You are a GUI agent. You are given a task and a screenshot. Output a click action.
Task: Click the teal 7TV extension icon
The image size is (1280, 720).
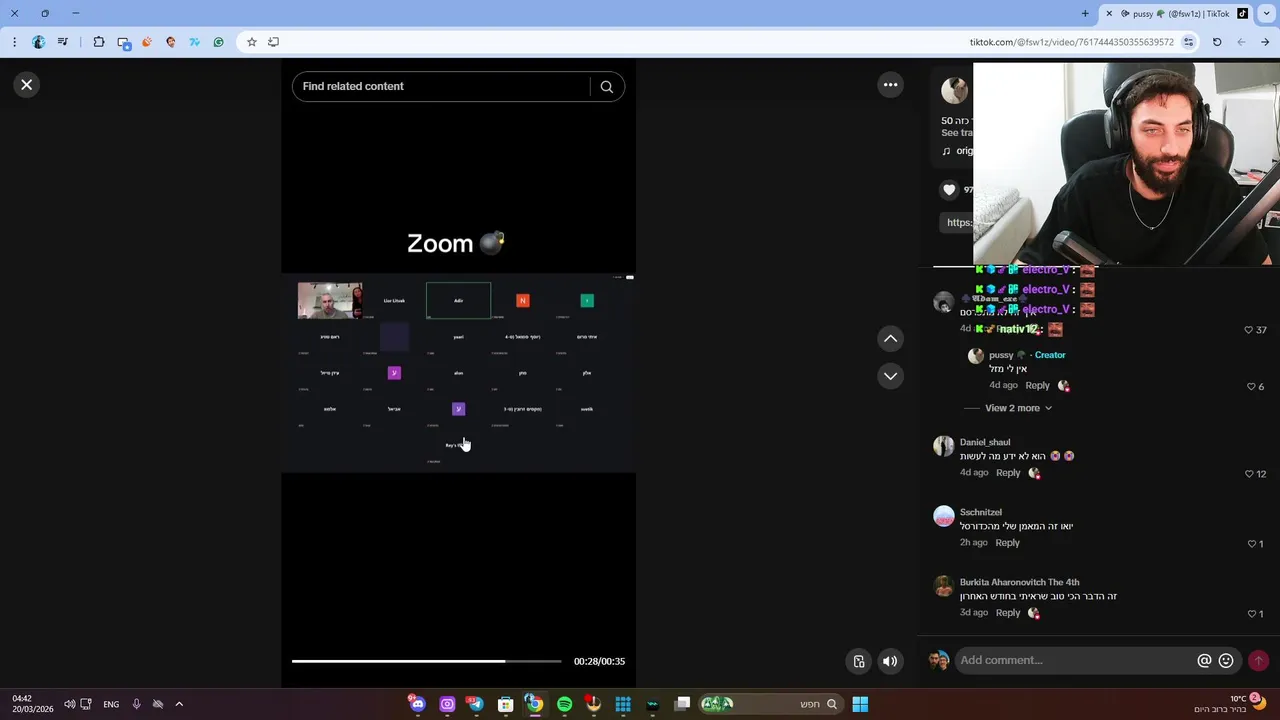[194, 42]
